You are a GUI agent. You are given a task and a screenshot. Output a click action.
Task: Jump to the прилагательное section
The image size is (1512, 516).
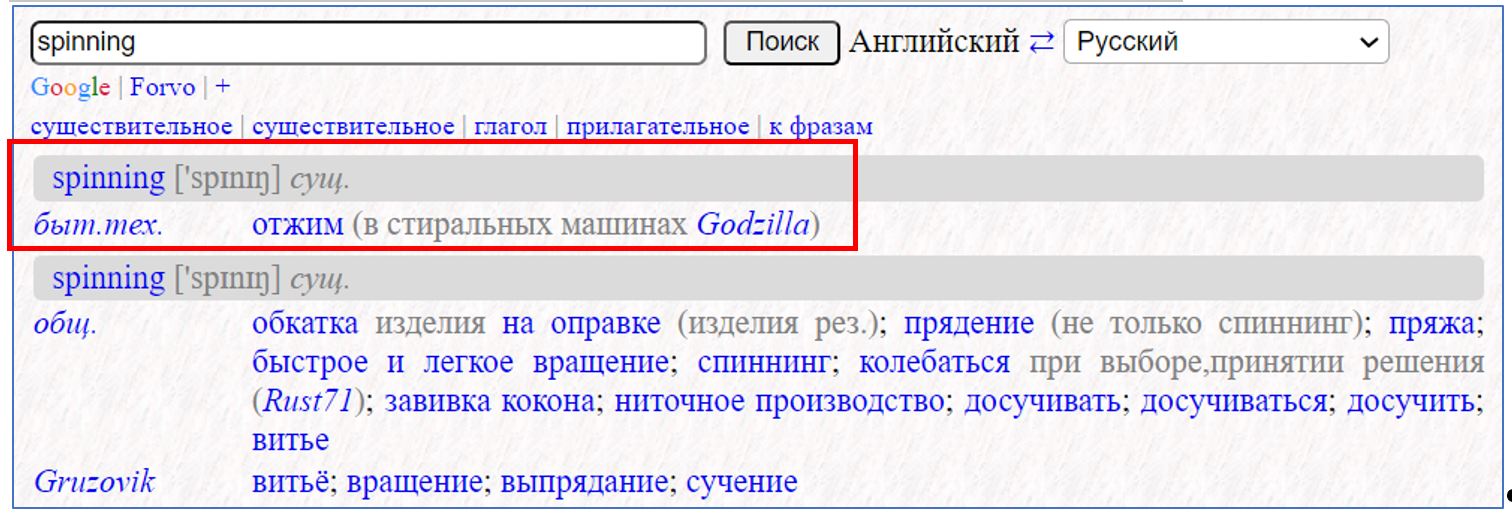(x=657, y=127)
